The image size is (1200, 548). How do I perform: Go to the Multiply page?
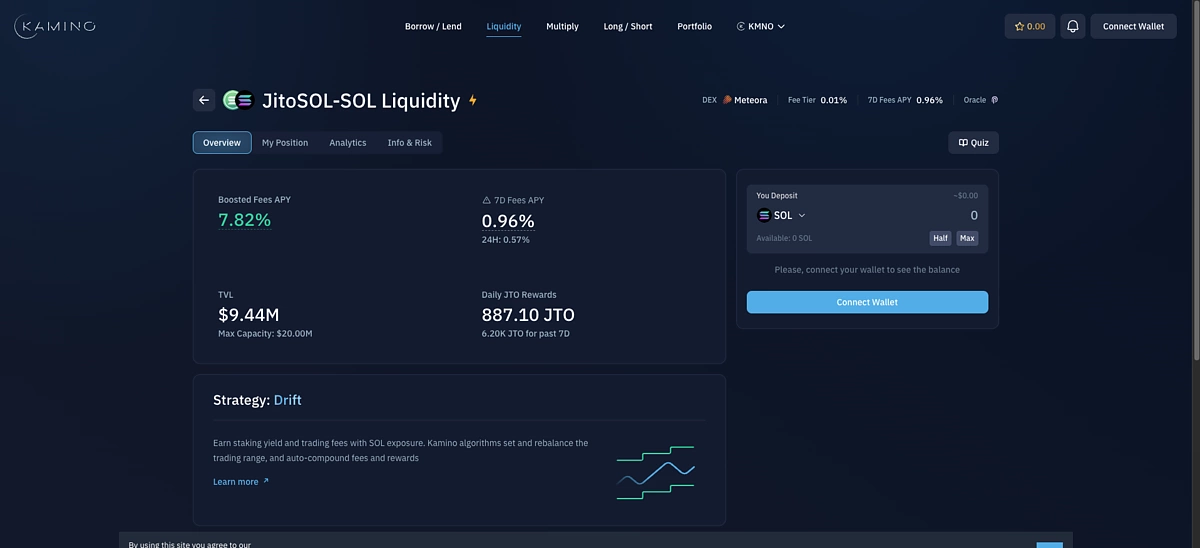(562, 26)
